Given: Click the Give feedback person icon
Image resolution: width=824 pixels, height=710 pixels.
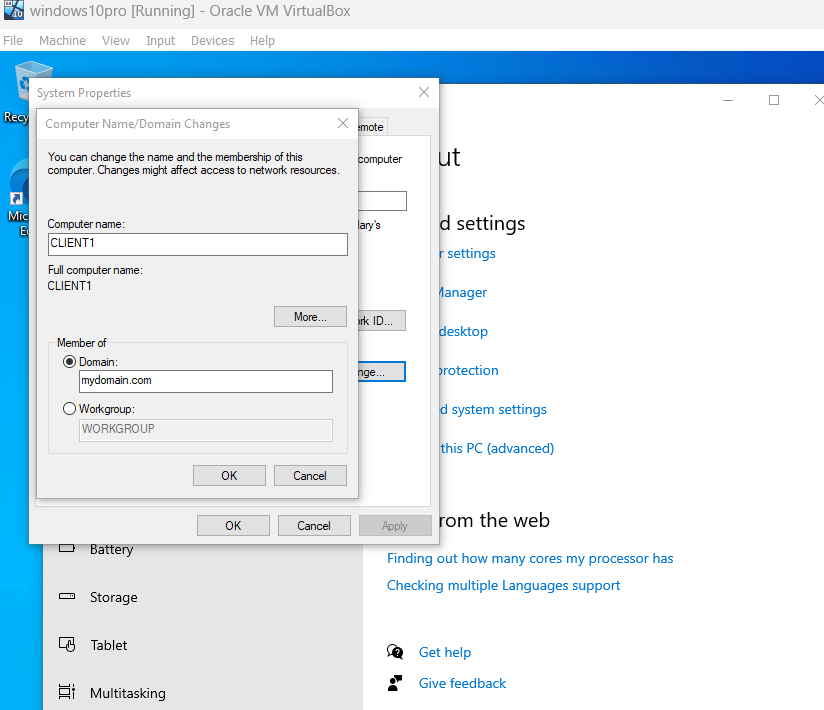Looking at the screenshot, I should click(395, 683).
